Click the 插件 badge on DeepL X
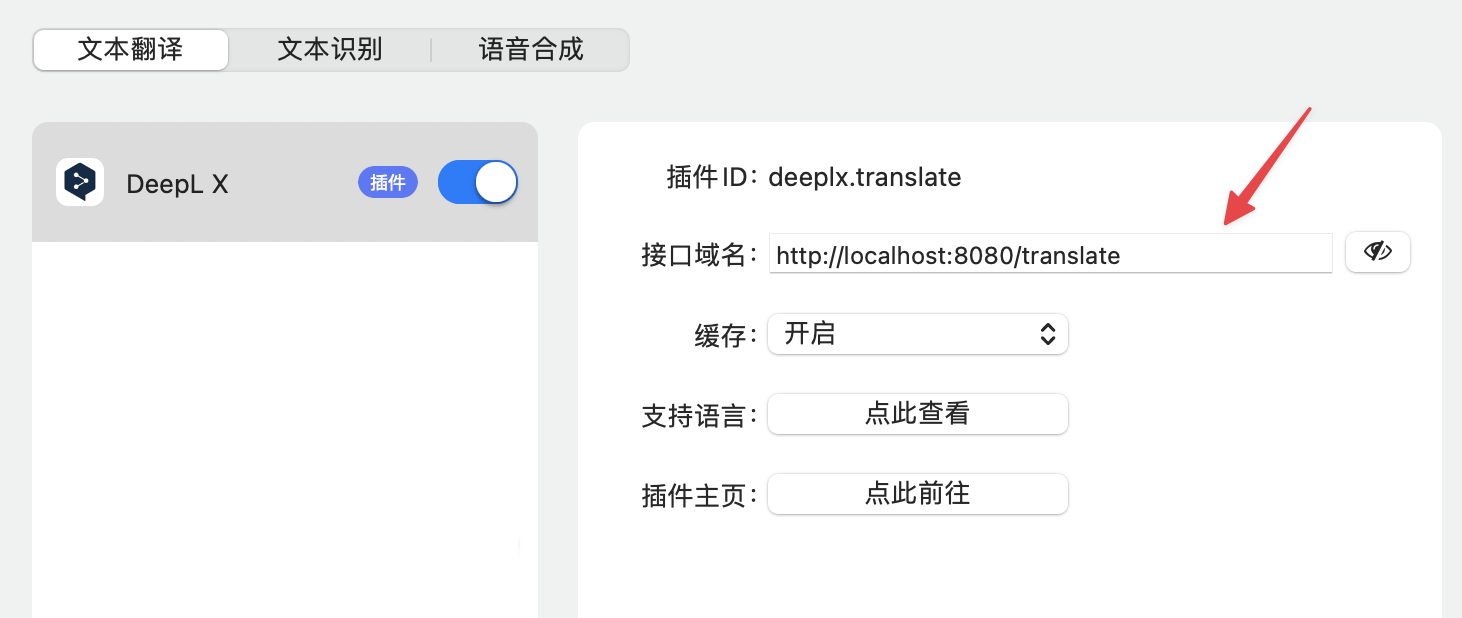 [x=388, y=182]
